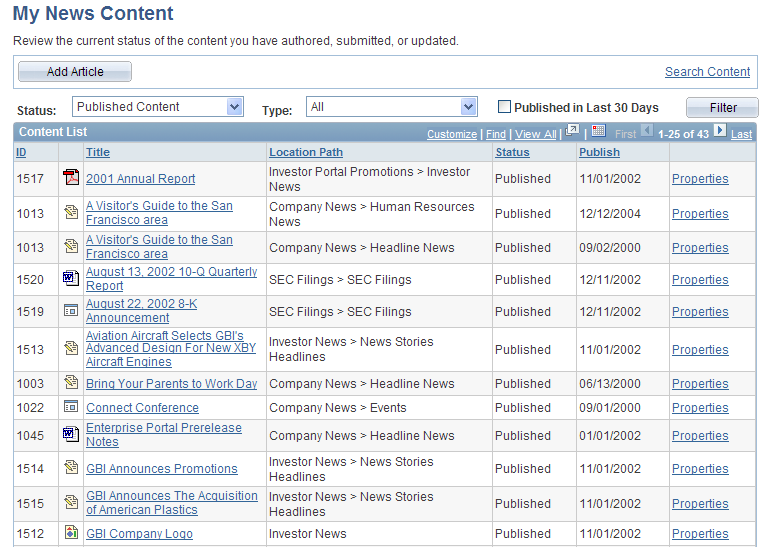Image resolution: width=766 pixels, height=547 pixels.
Task: Click the Word icon for Enterprise Portal Prerelease Notes
Action: coord(71,434)
